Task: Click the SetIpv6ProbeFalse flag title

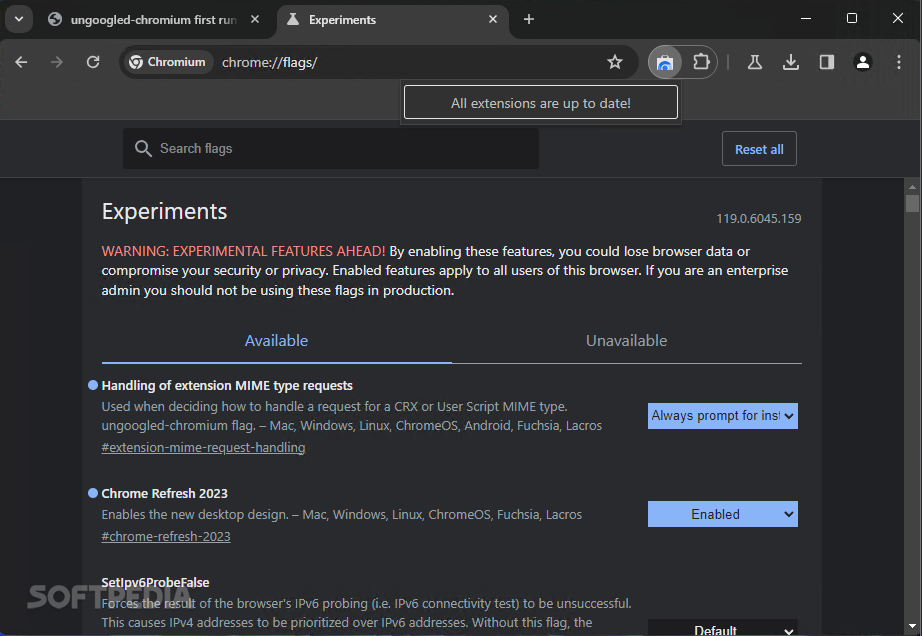Action: point(155,583)
